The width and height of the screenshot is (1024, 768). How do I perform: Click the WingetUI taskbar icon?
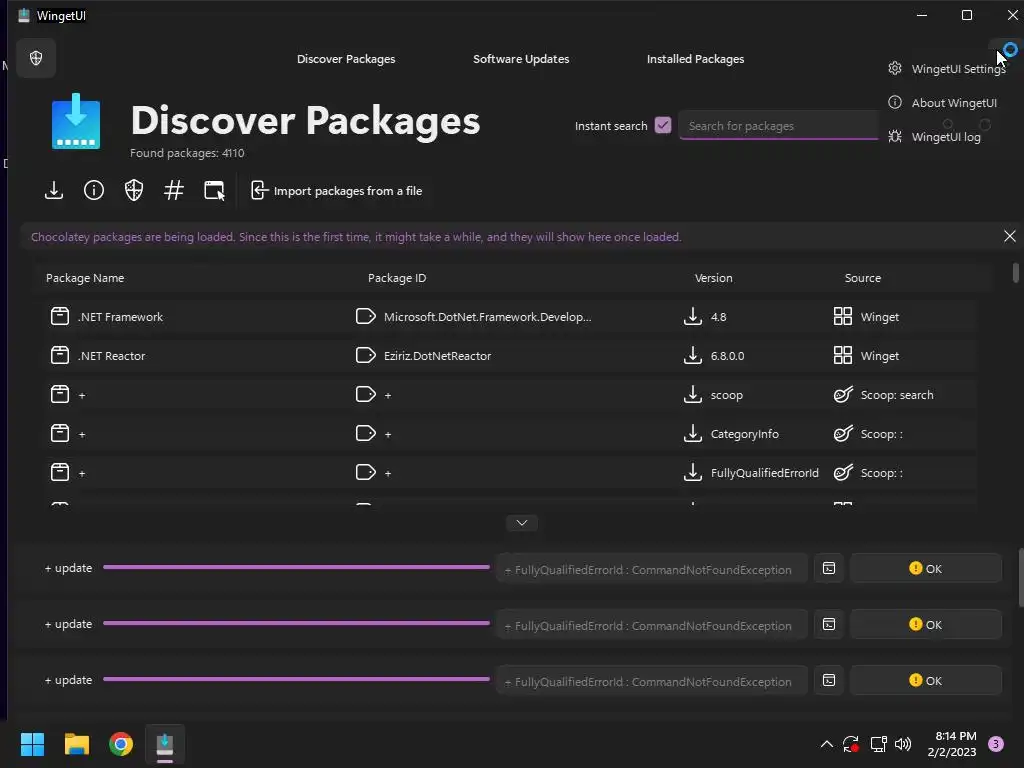(x=165, y=744)
